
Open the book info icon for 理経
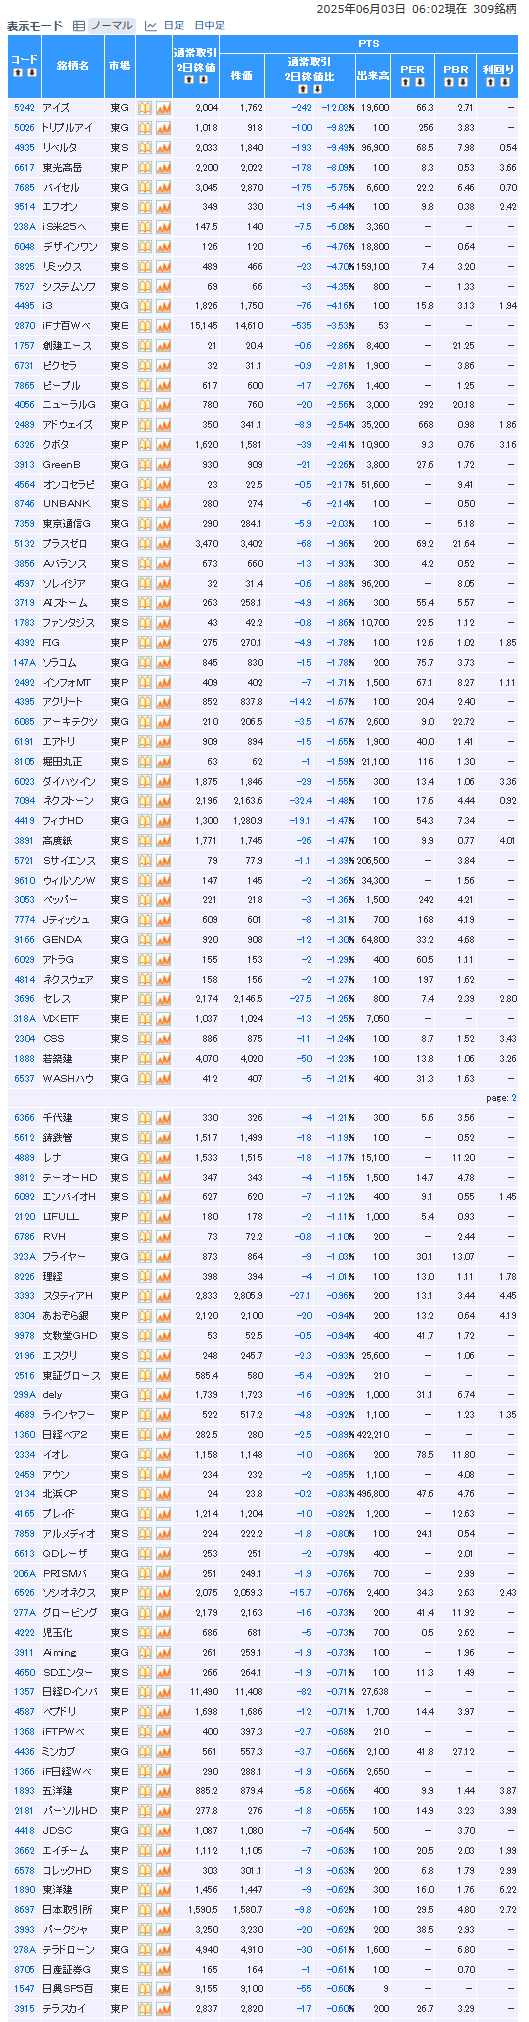(144, 1275)
